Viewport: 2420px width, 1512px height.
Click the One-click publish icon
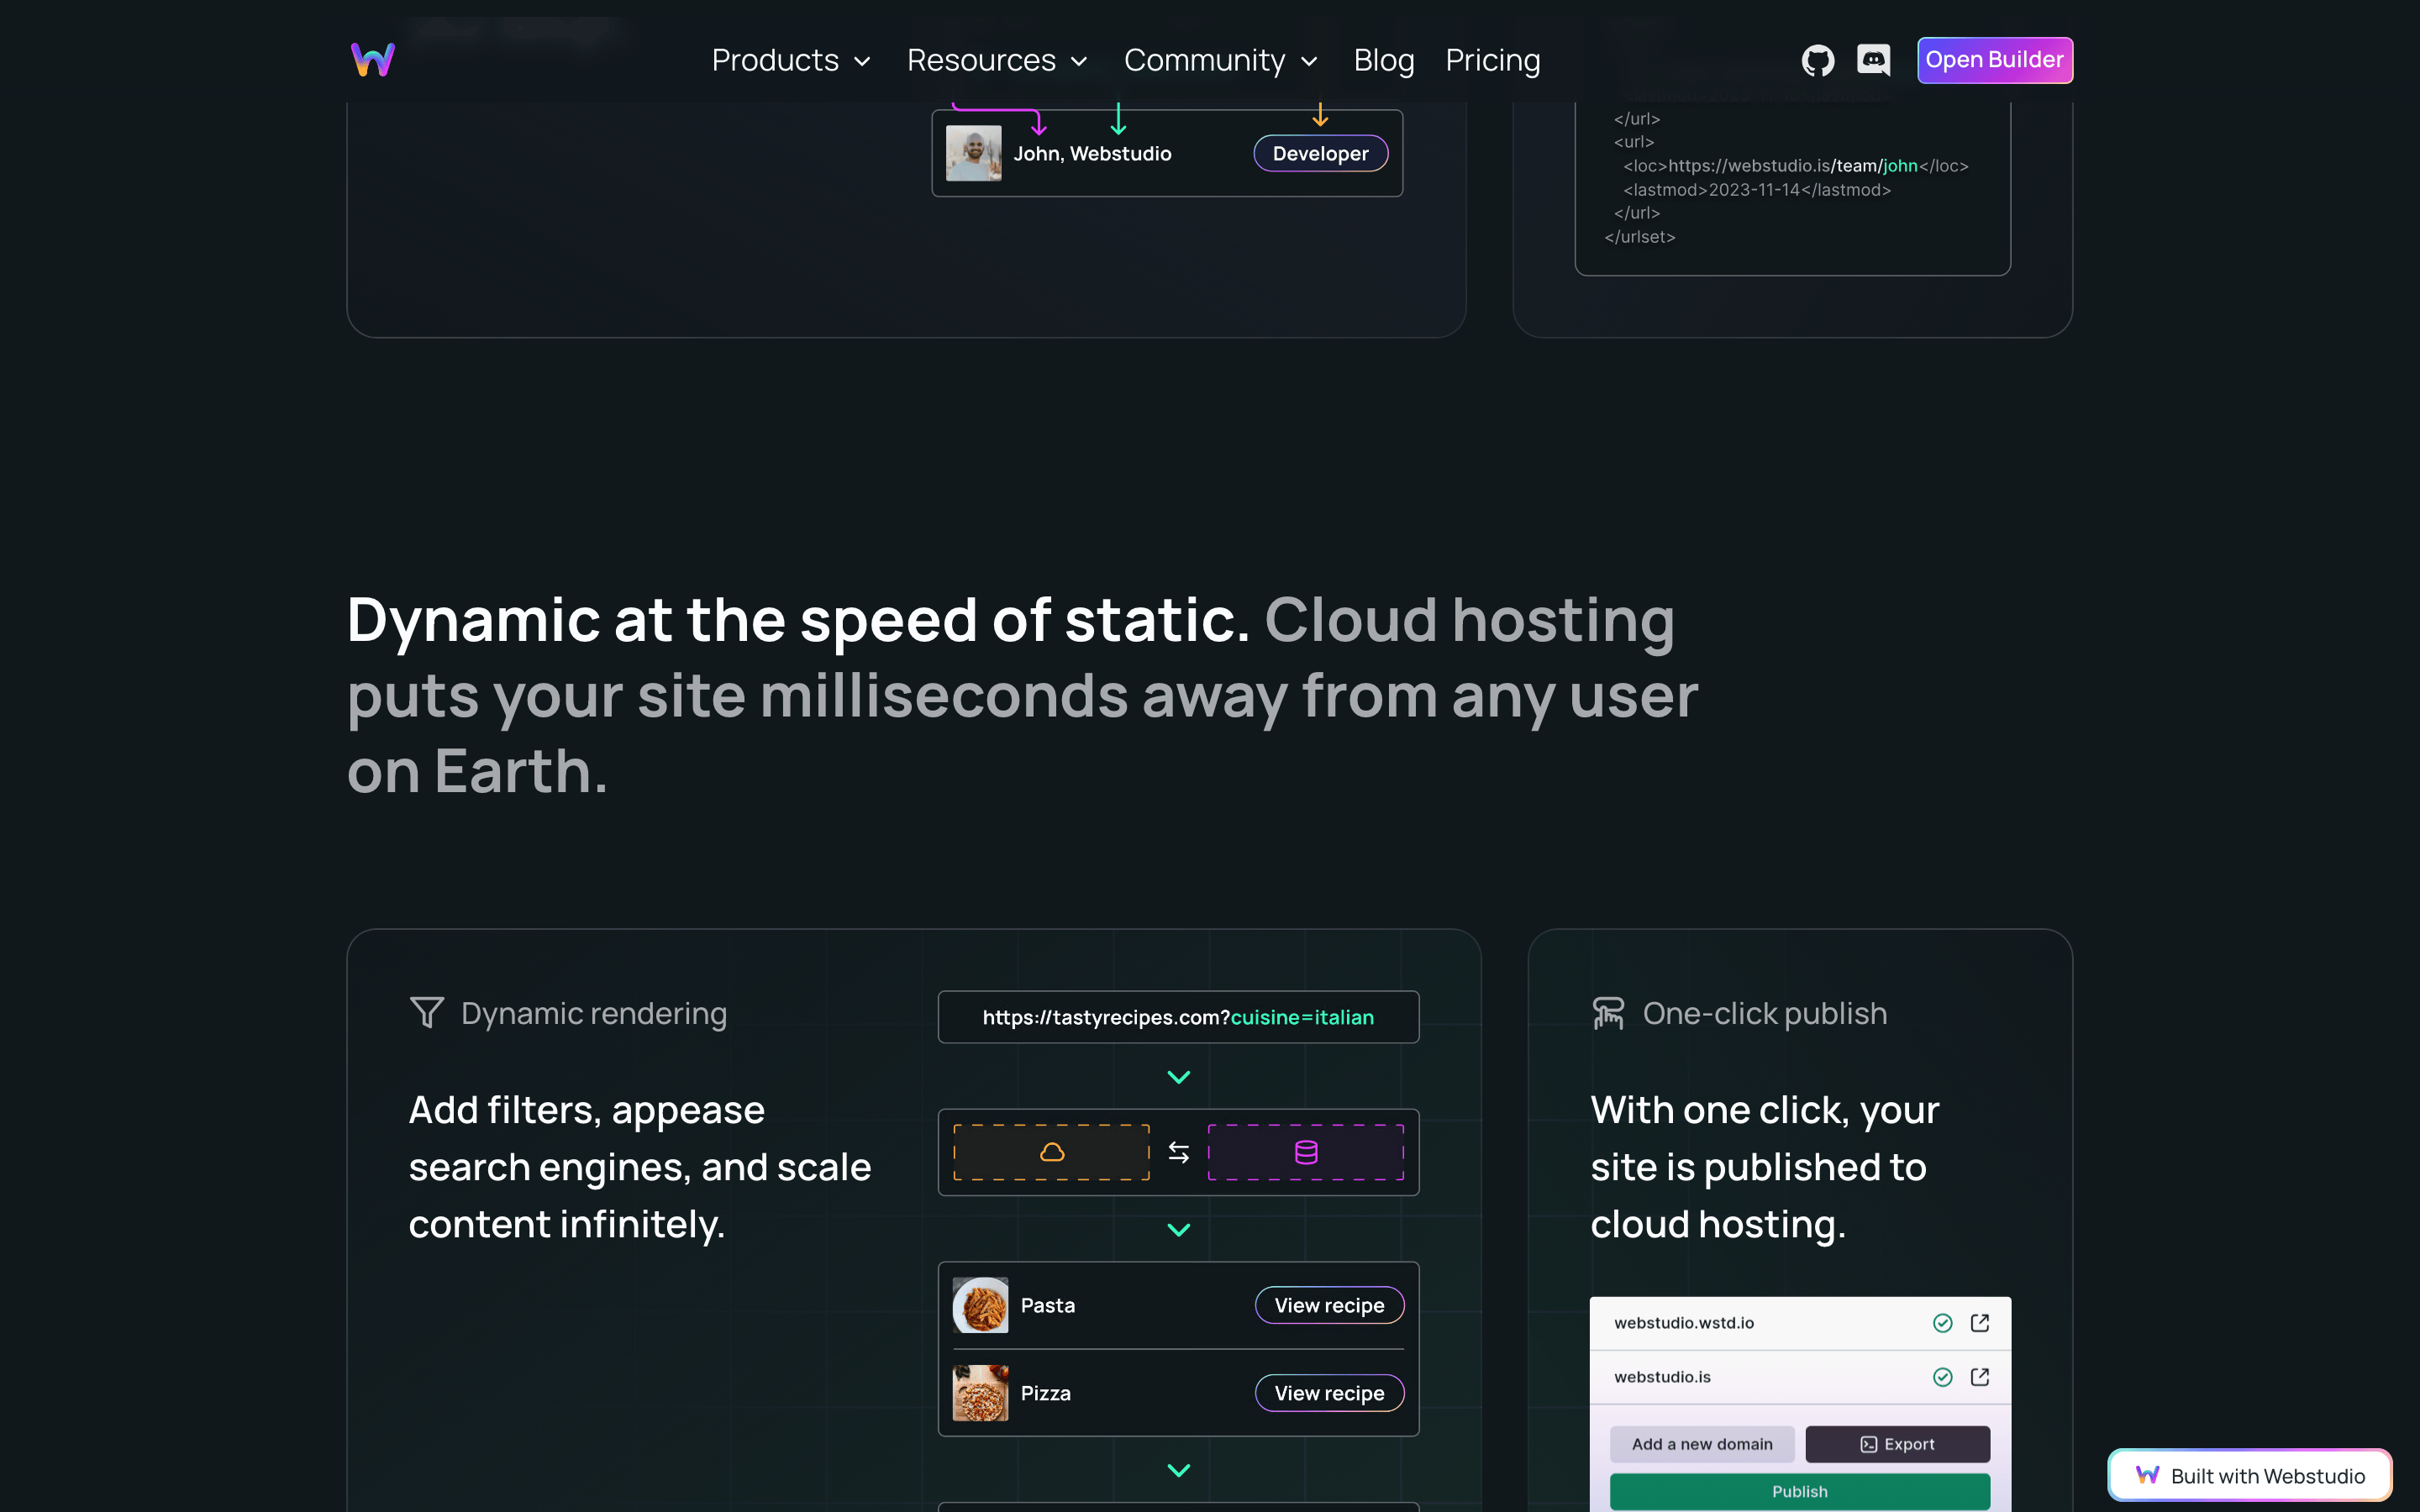[1608, 1013]
